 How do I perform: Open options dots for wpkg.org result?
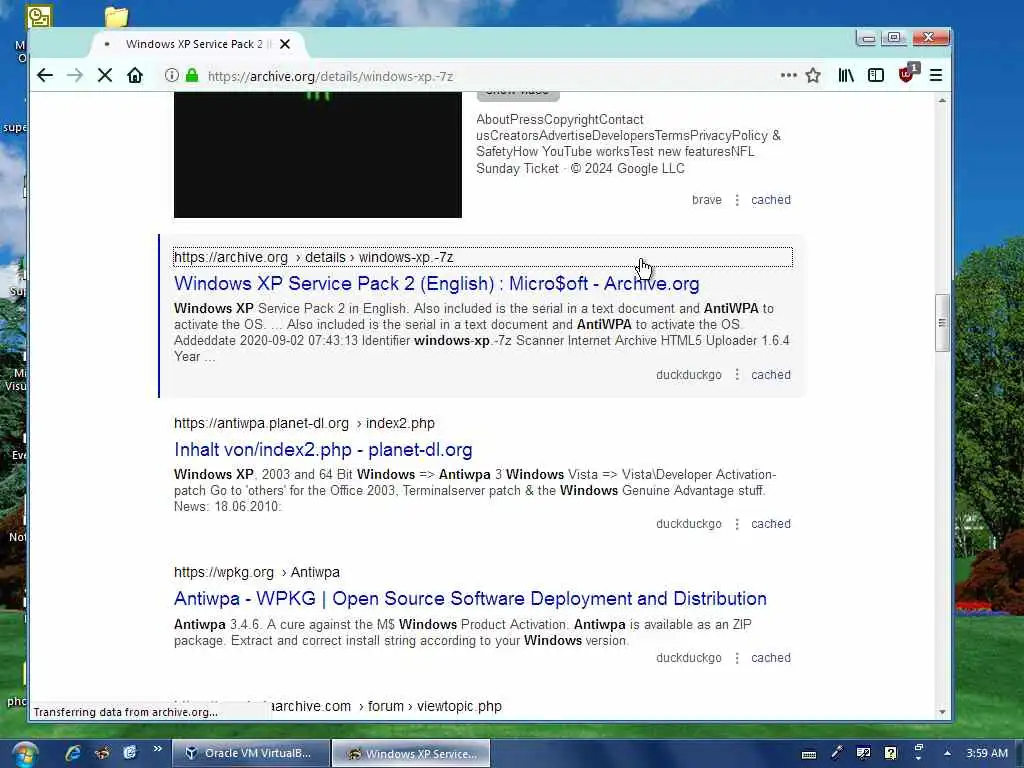coord(737,658)
